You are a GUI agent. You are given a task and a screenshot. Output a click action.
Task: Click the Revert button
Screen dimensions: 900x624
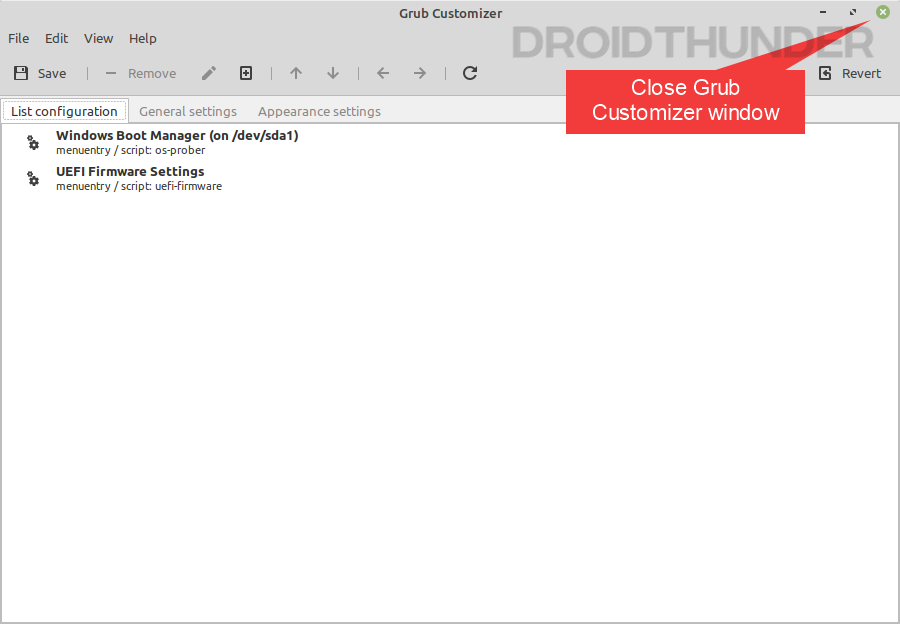[x=850, y=73]
